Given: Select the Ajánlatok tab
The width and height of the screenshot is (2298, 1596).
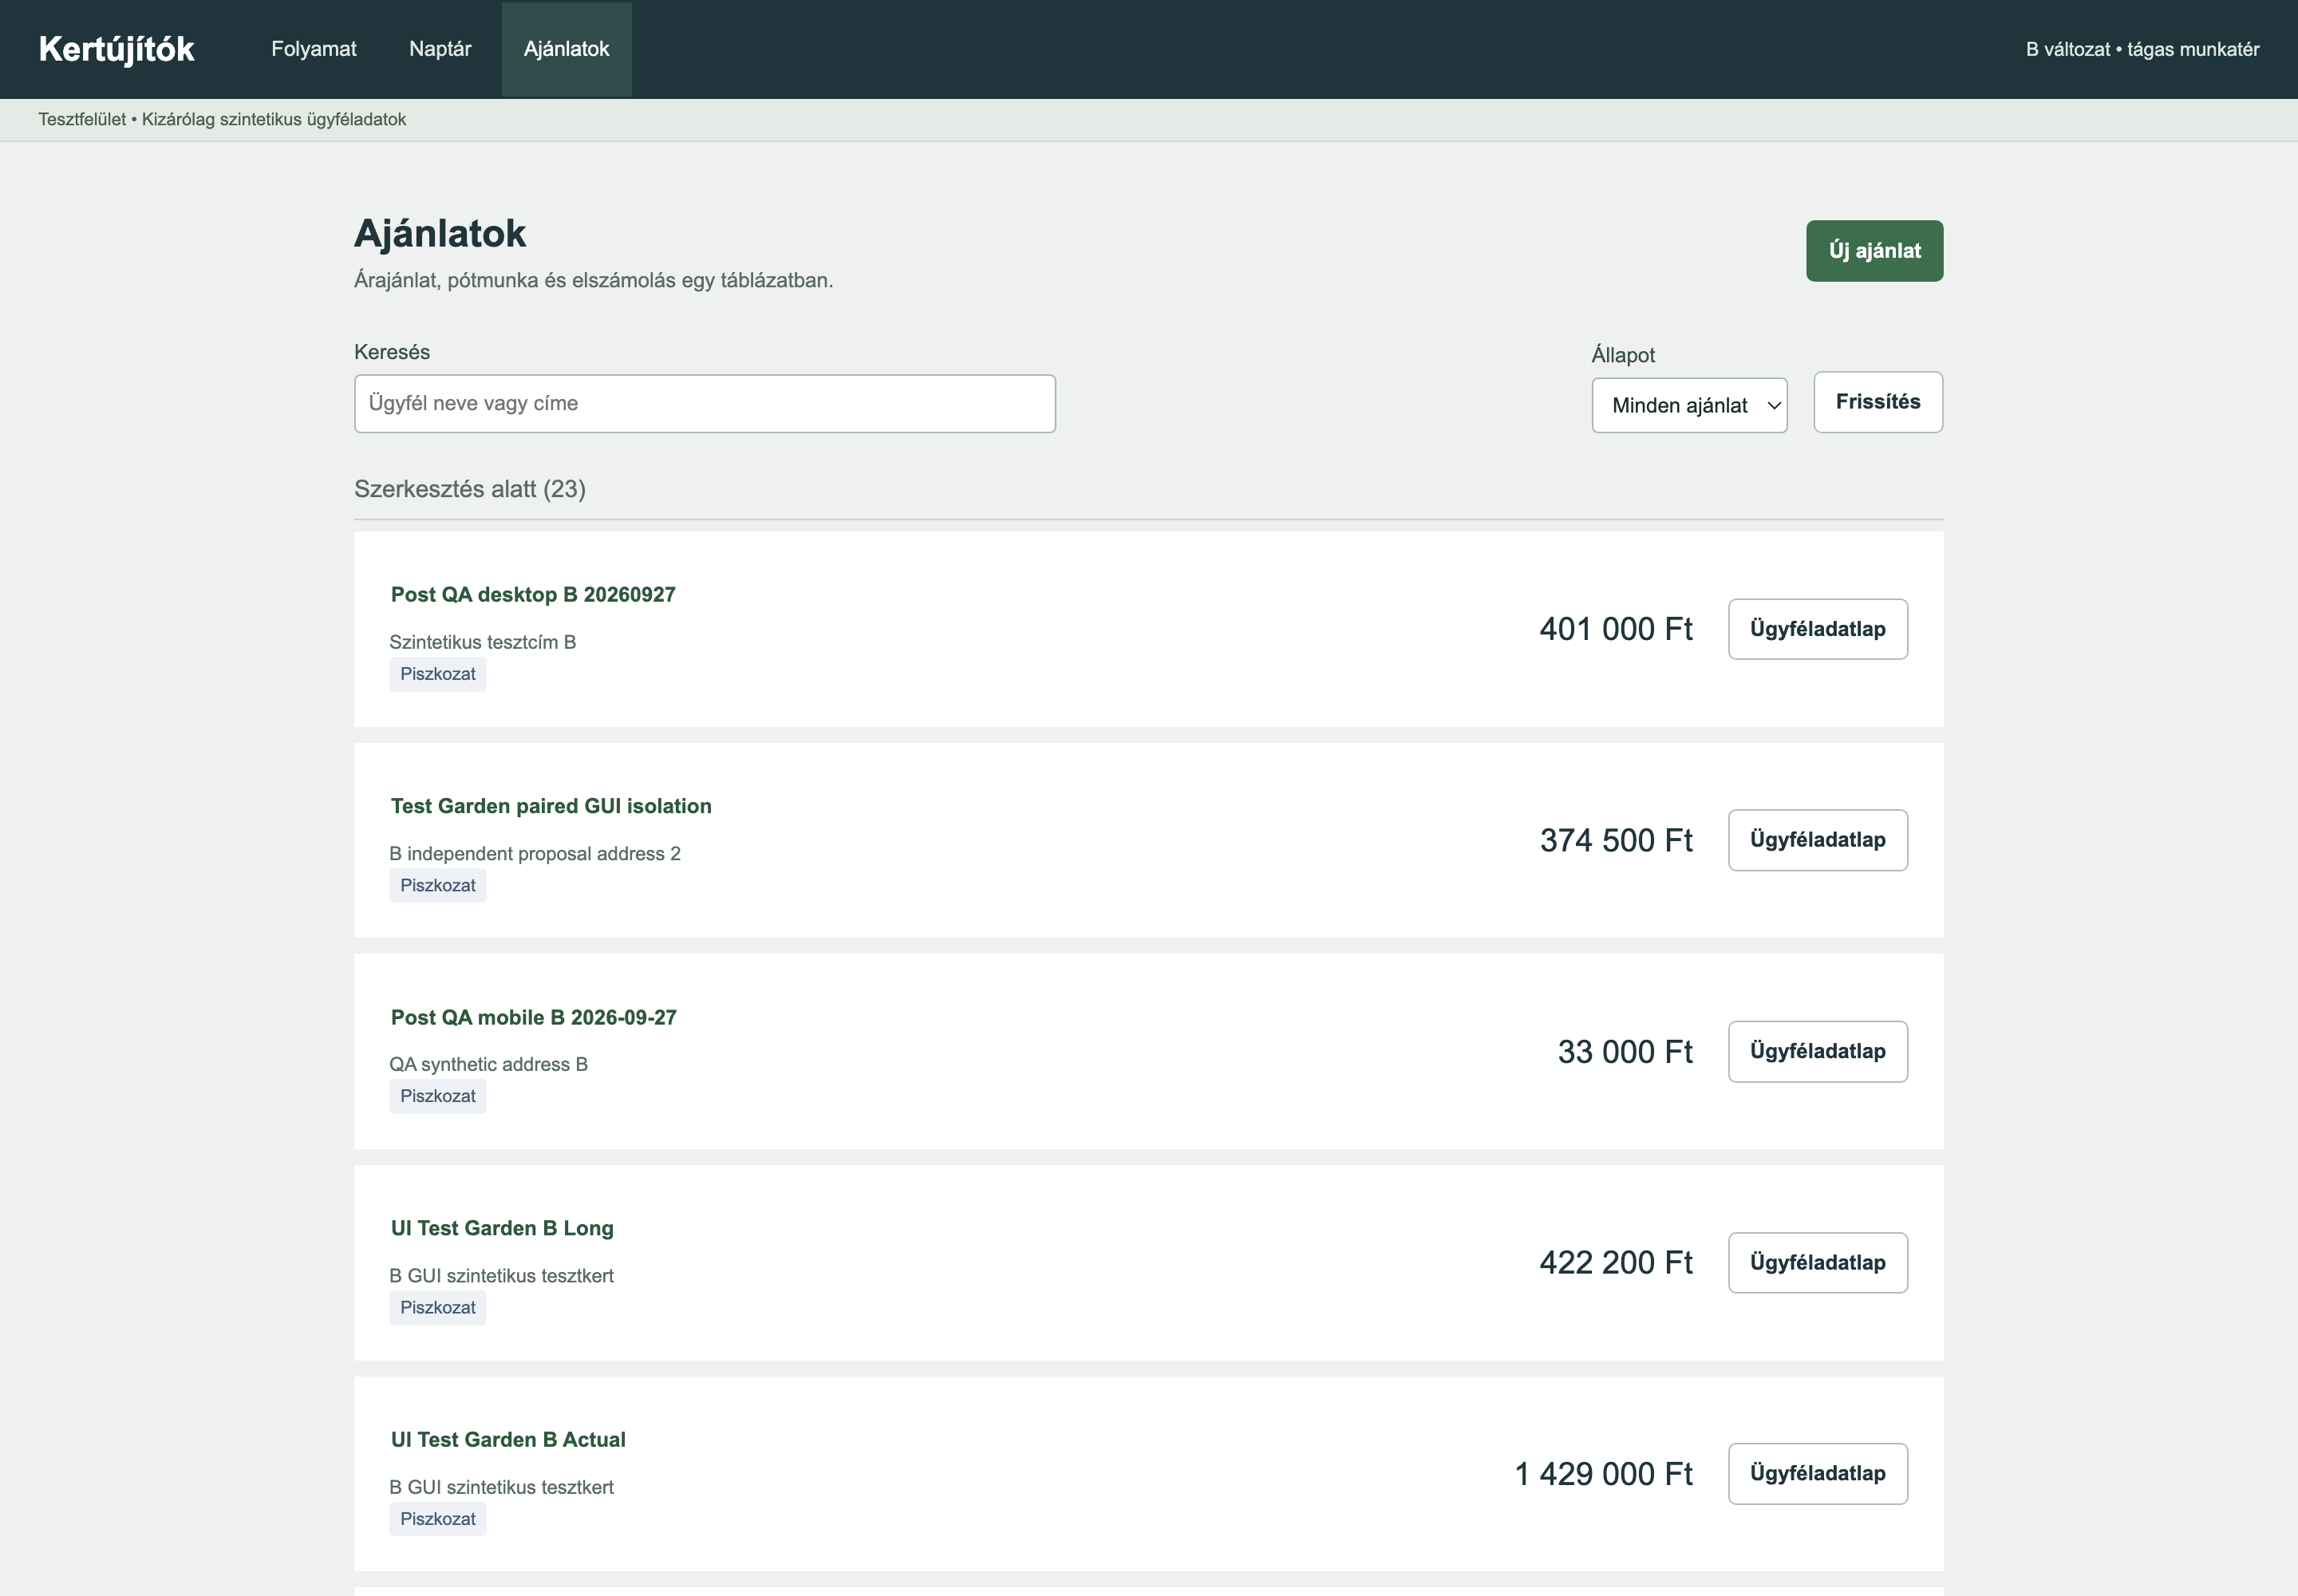Looking at the screenshot, I should coord(566,49).
